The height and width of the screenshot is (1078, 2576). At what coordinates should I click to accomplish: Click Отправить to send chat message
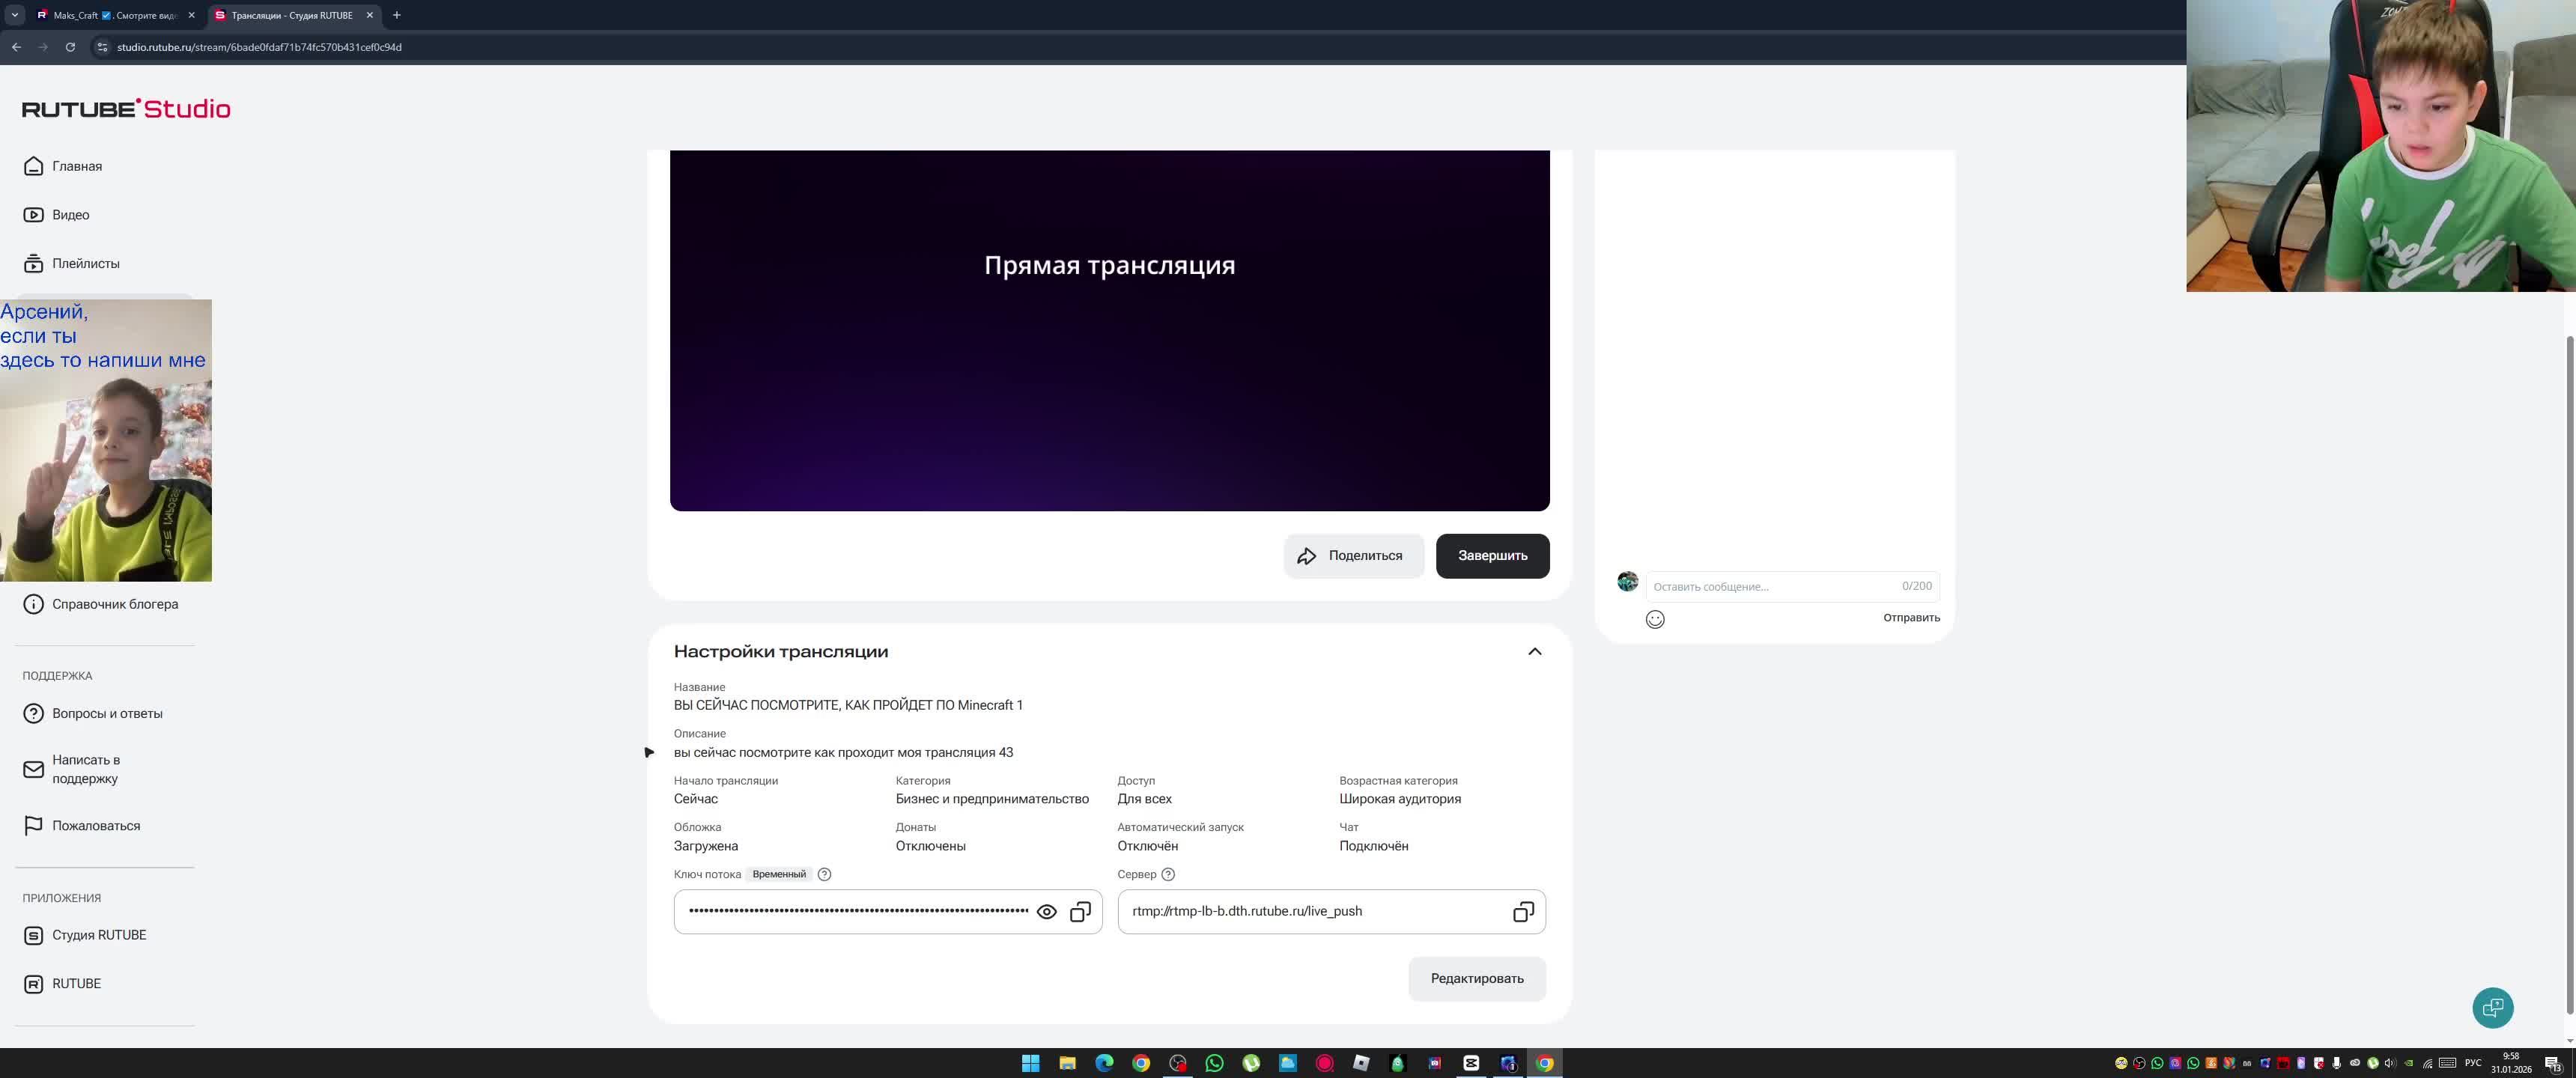[x=1910, y=618]
